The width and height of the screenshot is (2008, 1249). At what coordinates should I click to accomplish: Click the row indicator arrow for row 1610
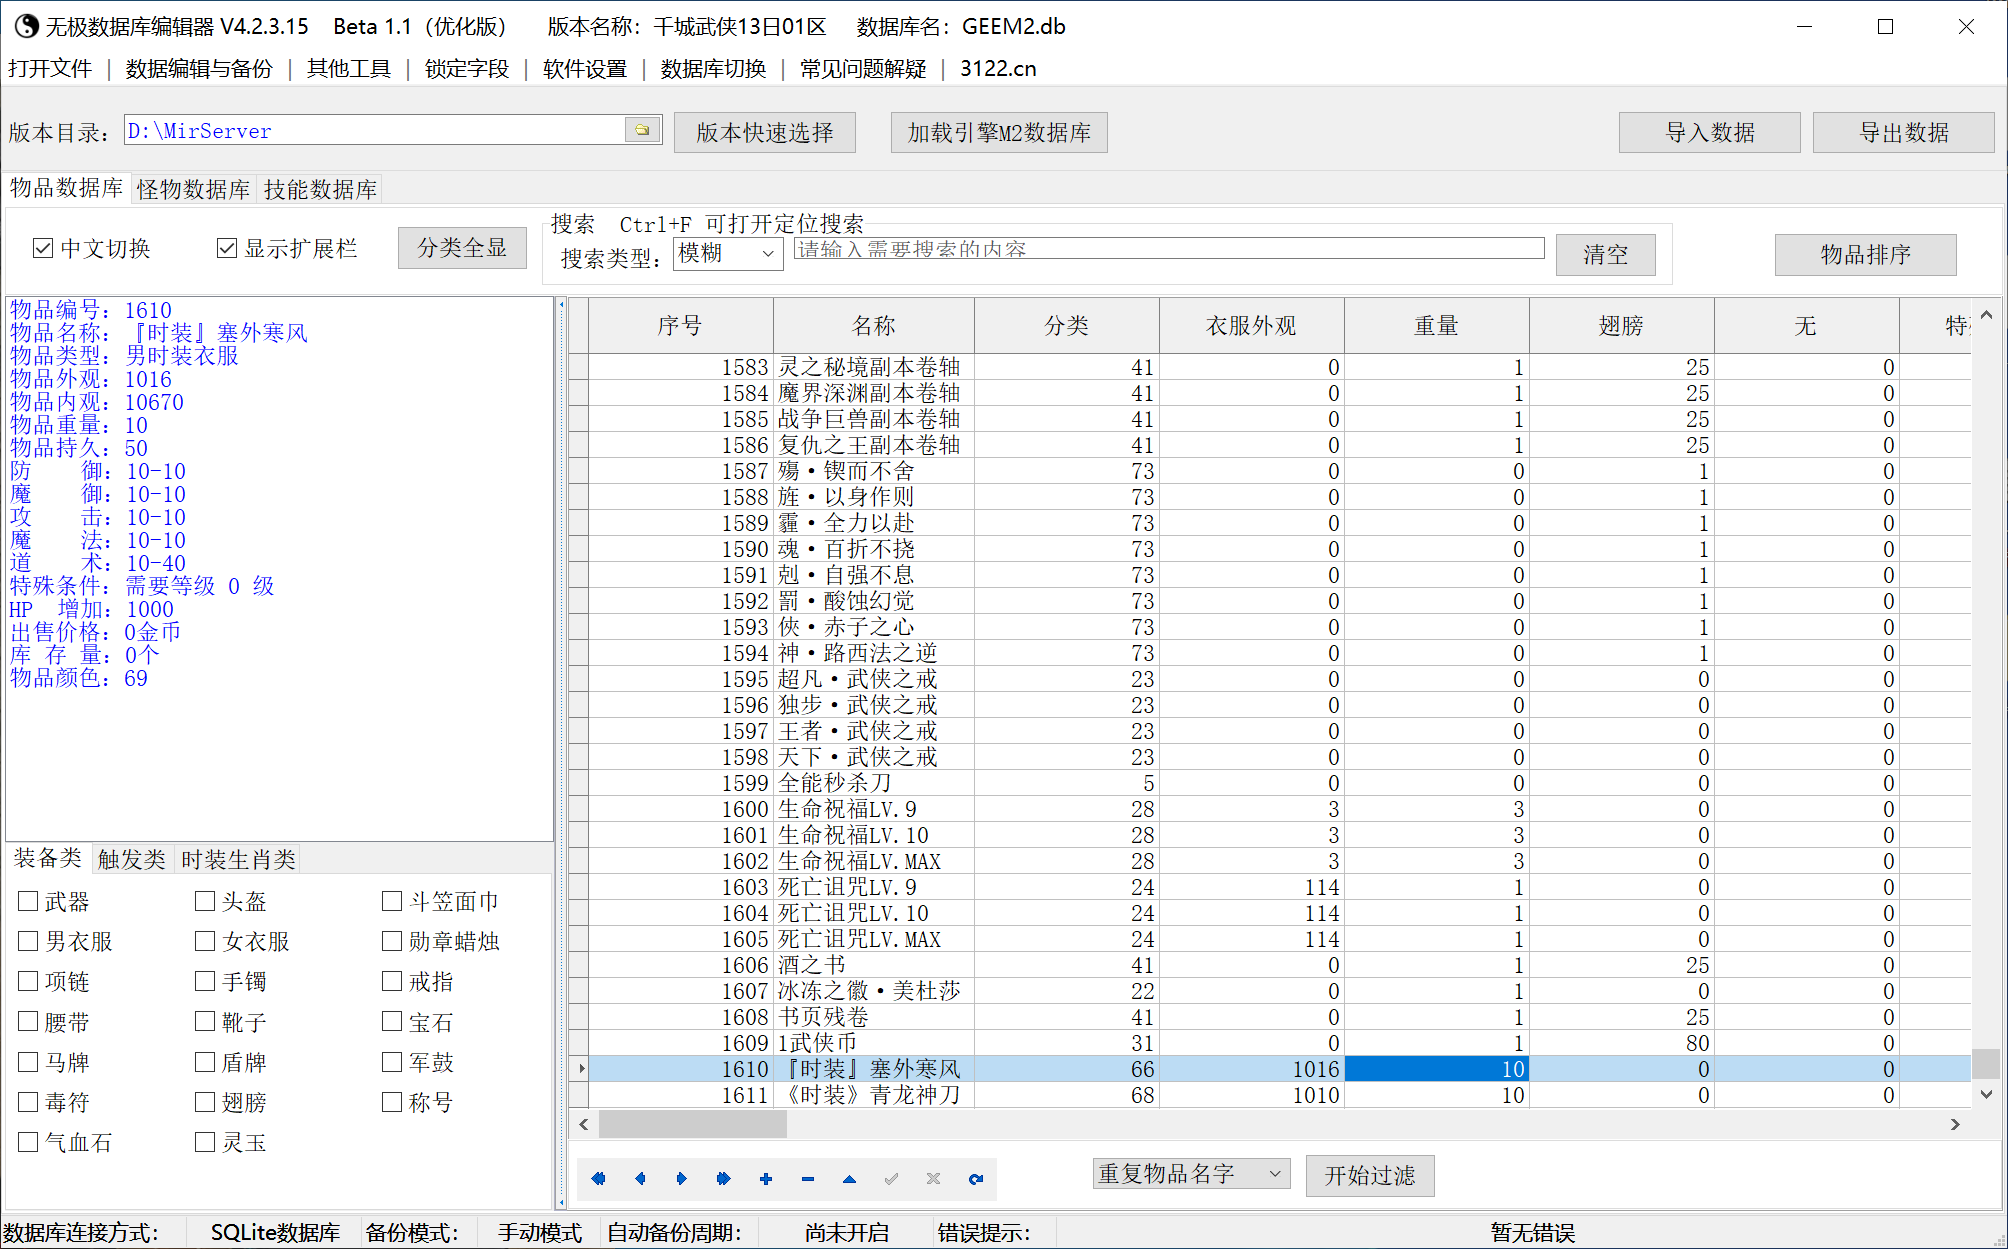pyautogui.click(x=581, y=1069)
